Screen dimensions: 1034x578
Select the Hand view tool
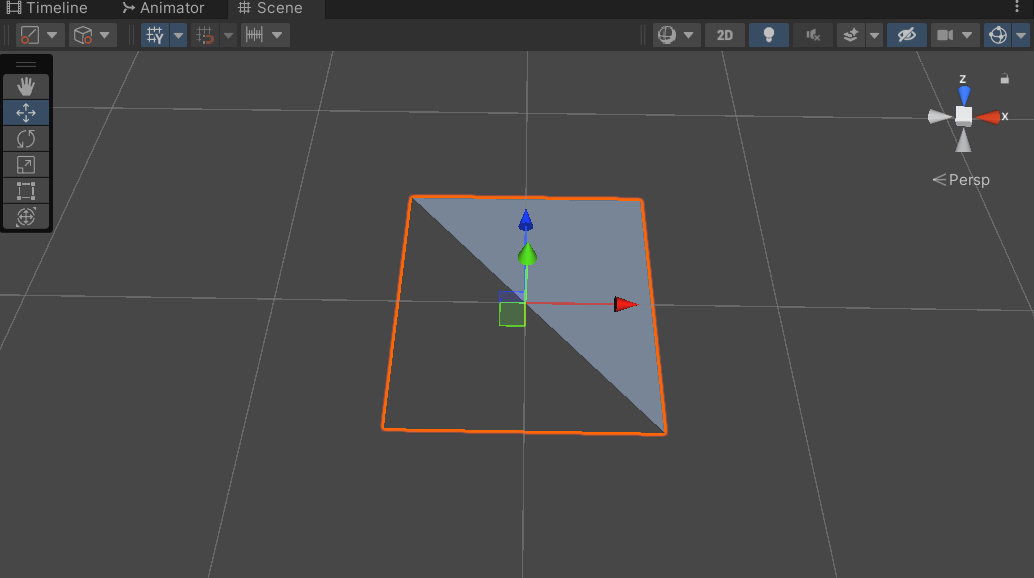(26, 86)
